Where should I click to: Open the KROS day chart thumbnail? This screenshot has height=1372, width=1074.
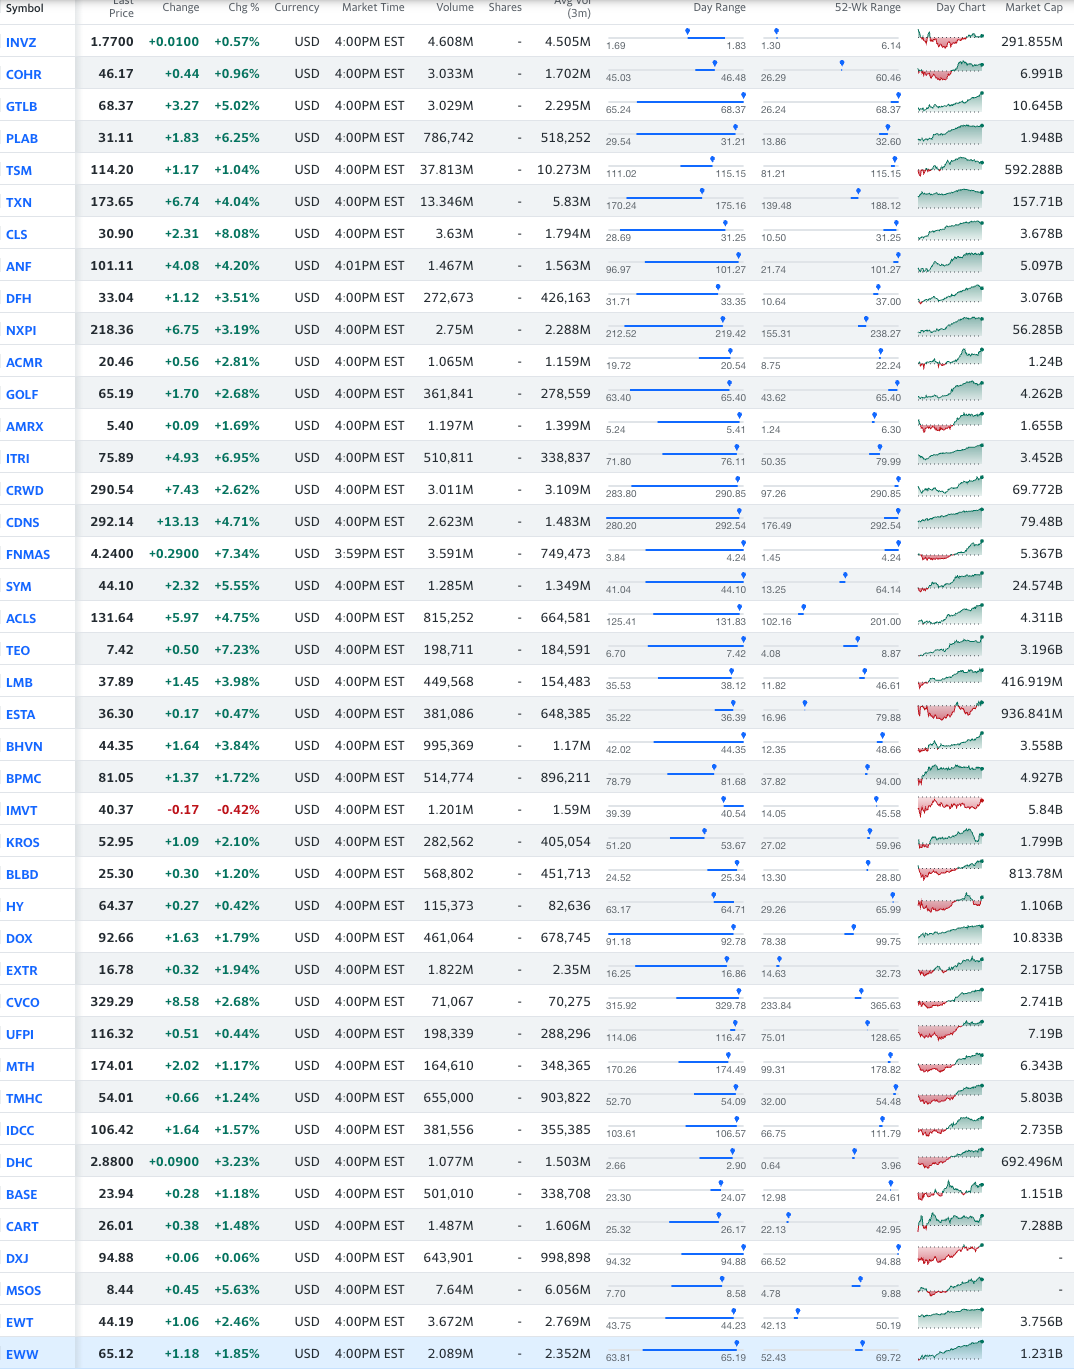pyautogui.click(x=951, y=841)
